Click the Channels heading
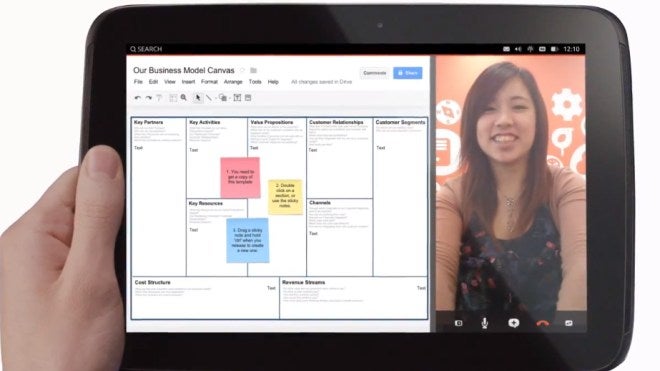Image resolution: width=660 pixels, height=371 pixels. point(320,203)
